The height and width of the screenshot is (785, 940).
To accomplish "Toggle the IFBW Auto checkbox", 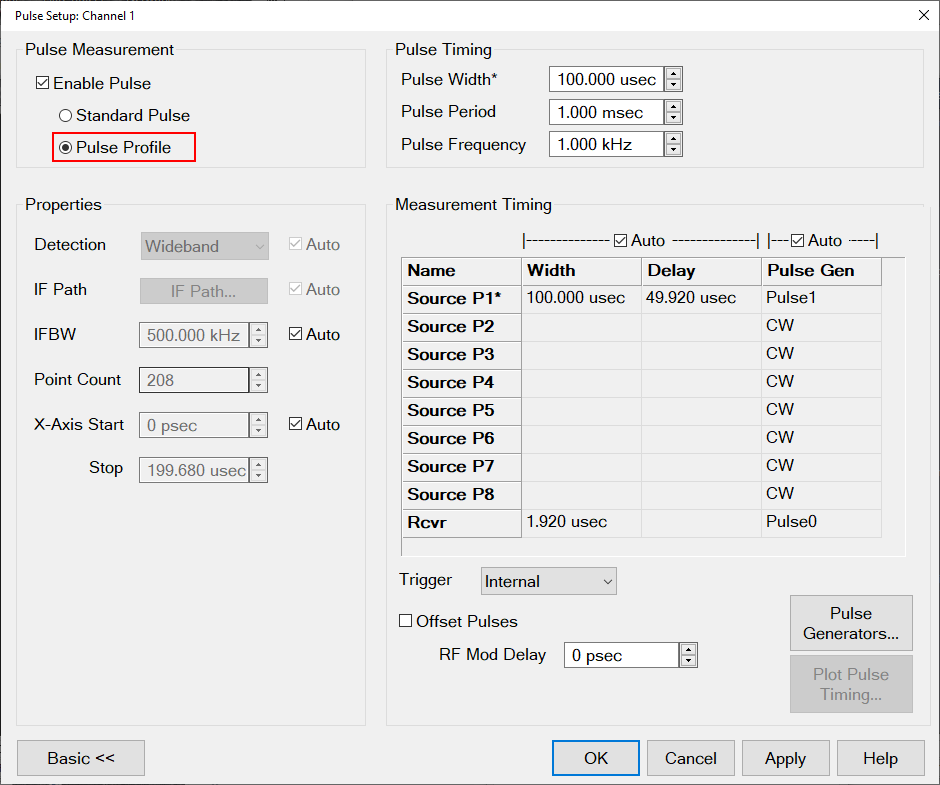I will 295,335.
